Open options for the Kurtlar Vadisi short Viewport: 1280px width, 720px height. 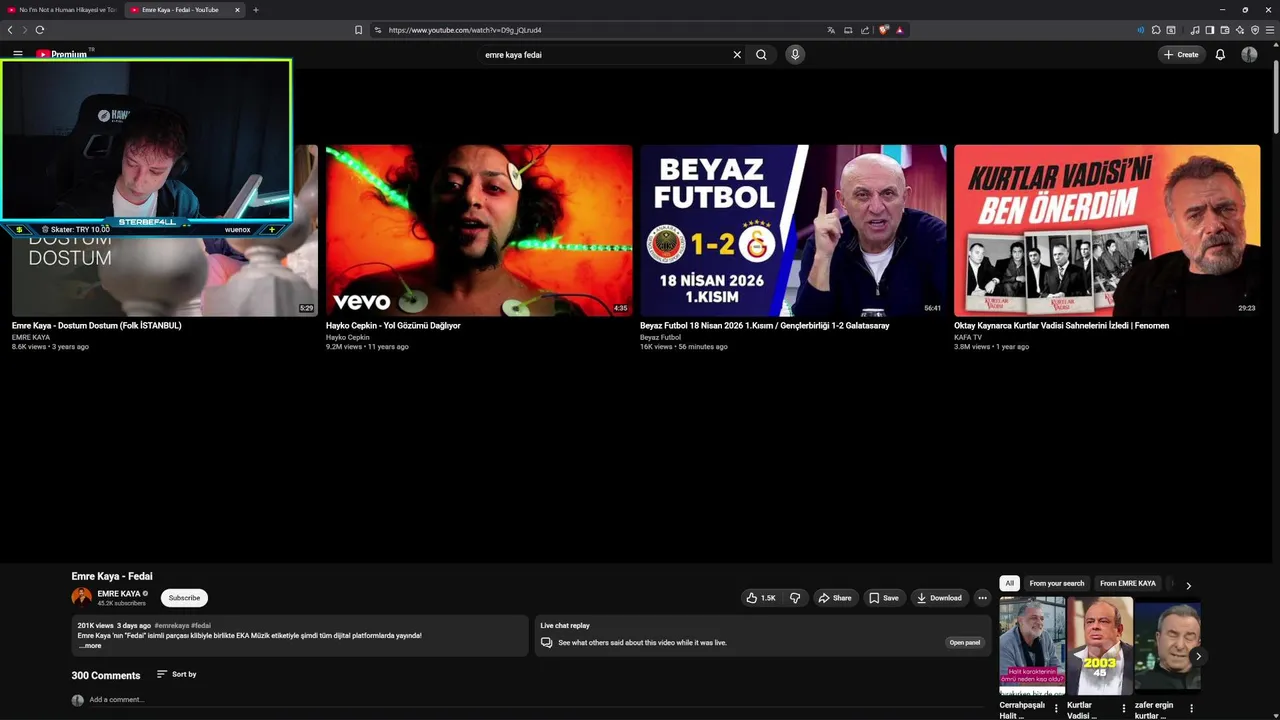(x=1123, y=709)
